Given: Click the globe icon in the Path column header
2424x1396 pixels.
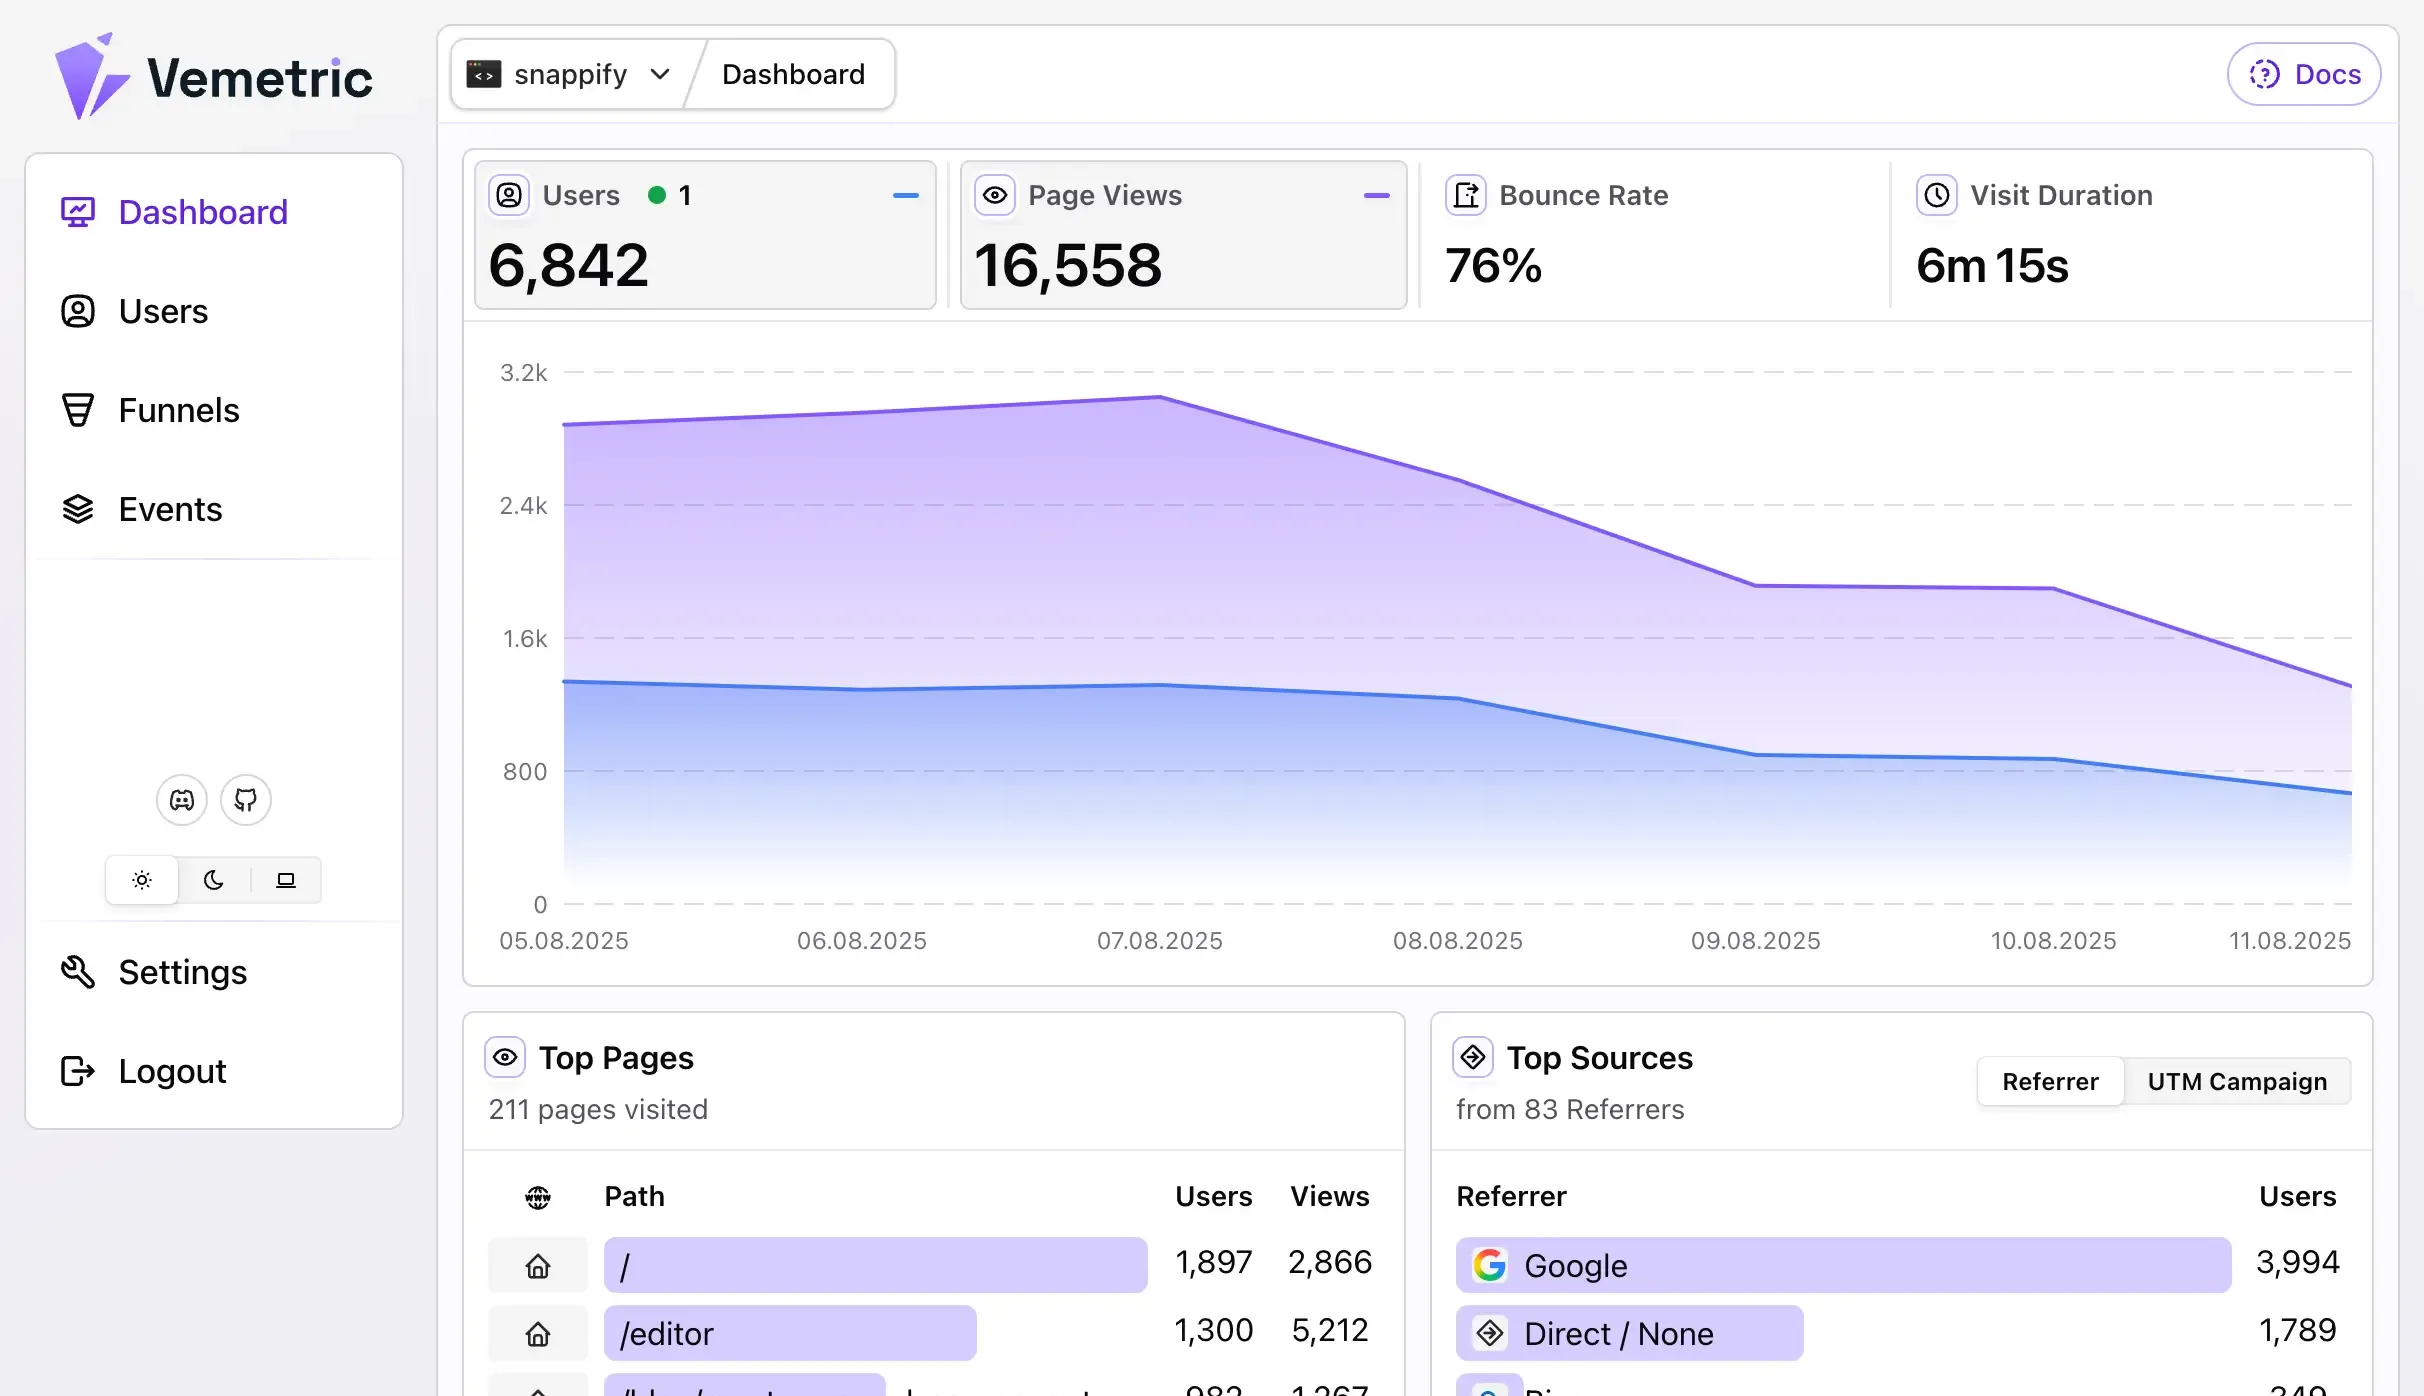Looking at the screenshot, I should click(538, 1196).
